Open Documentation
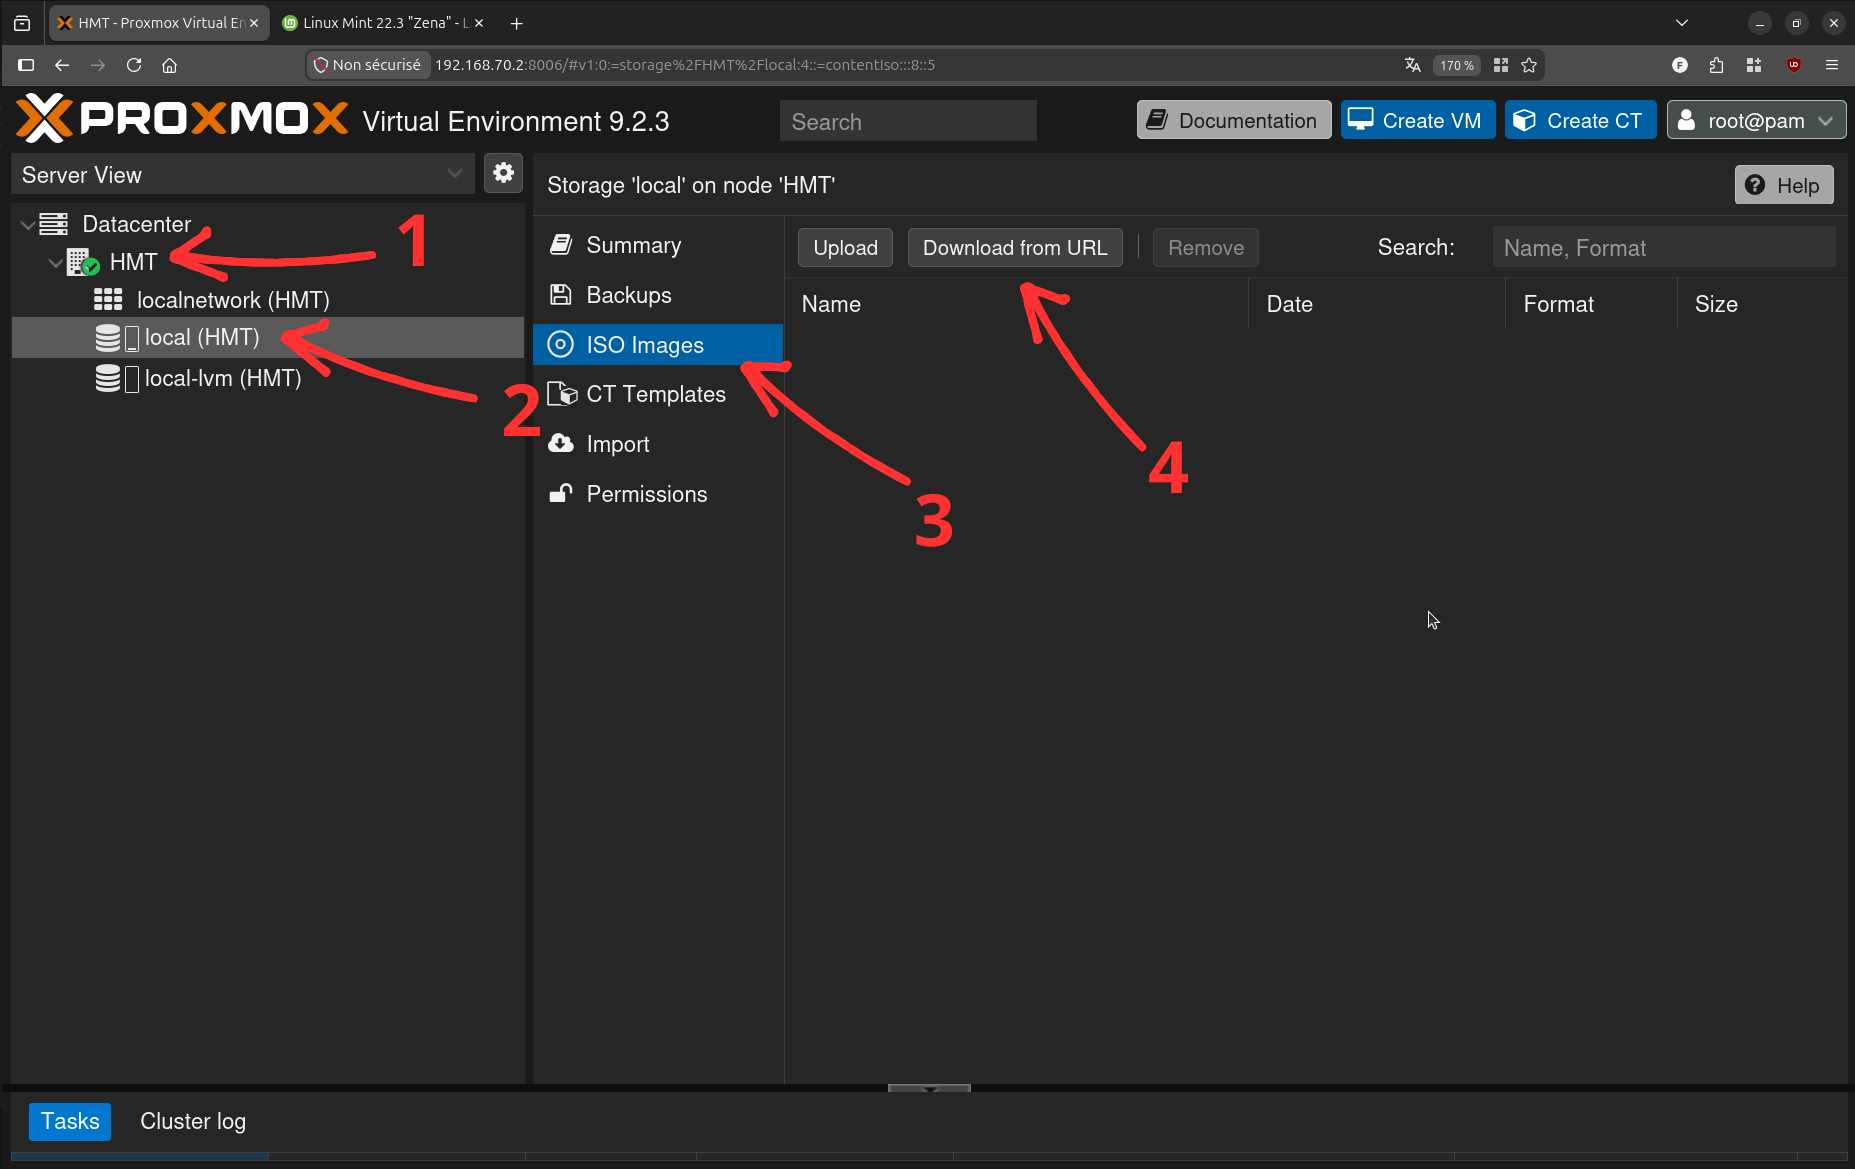This screenshot has width=1855, height=1169. 1234,120
